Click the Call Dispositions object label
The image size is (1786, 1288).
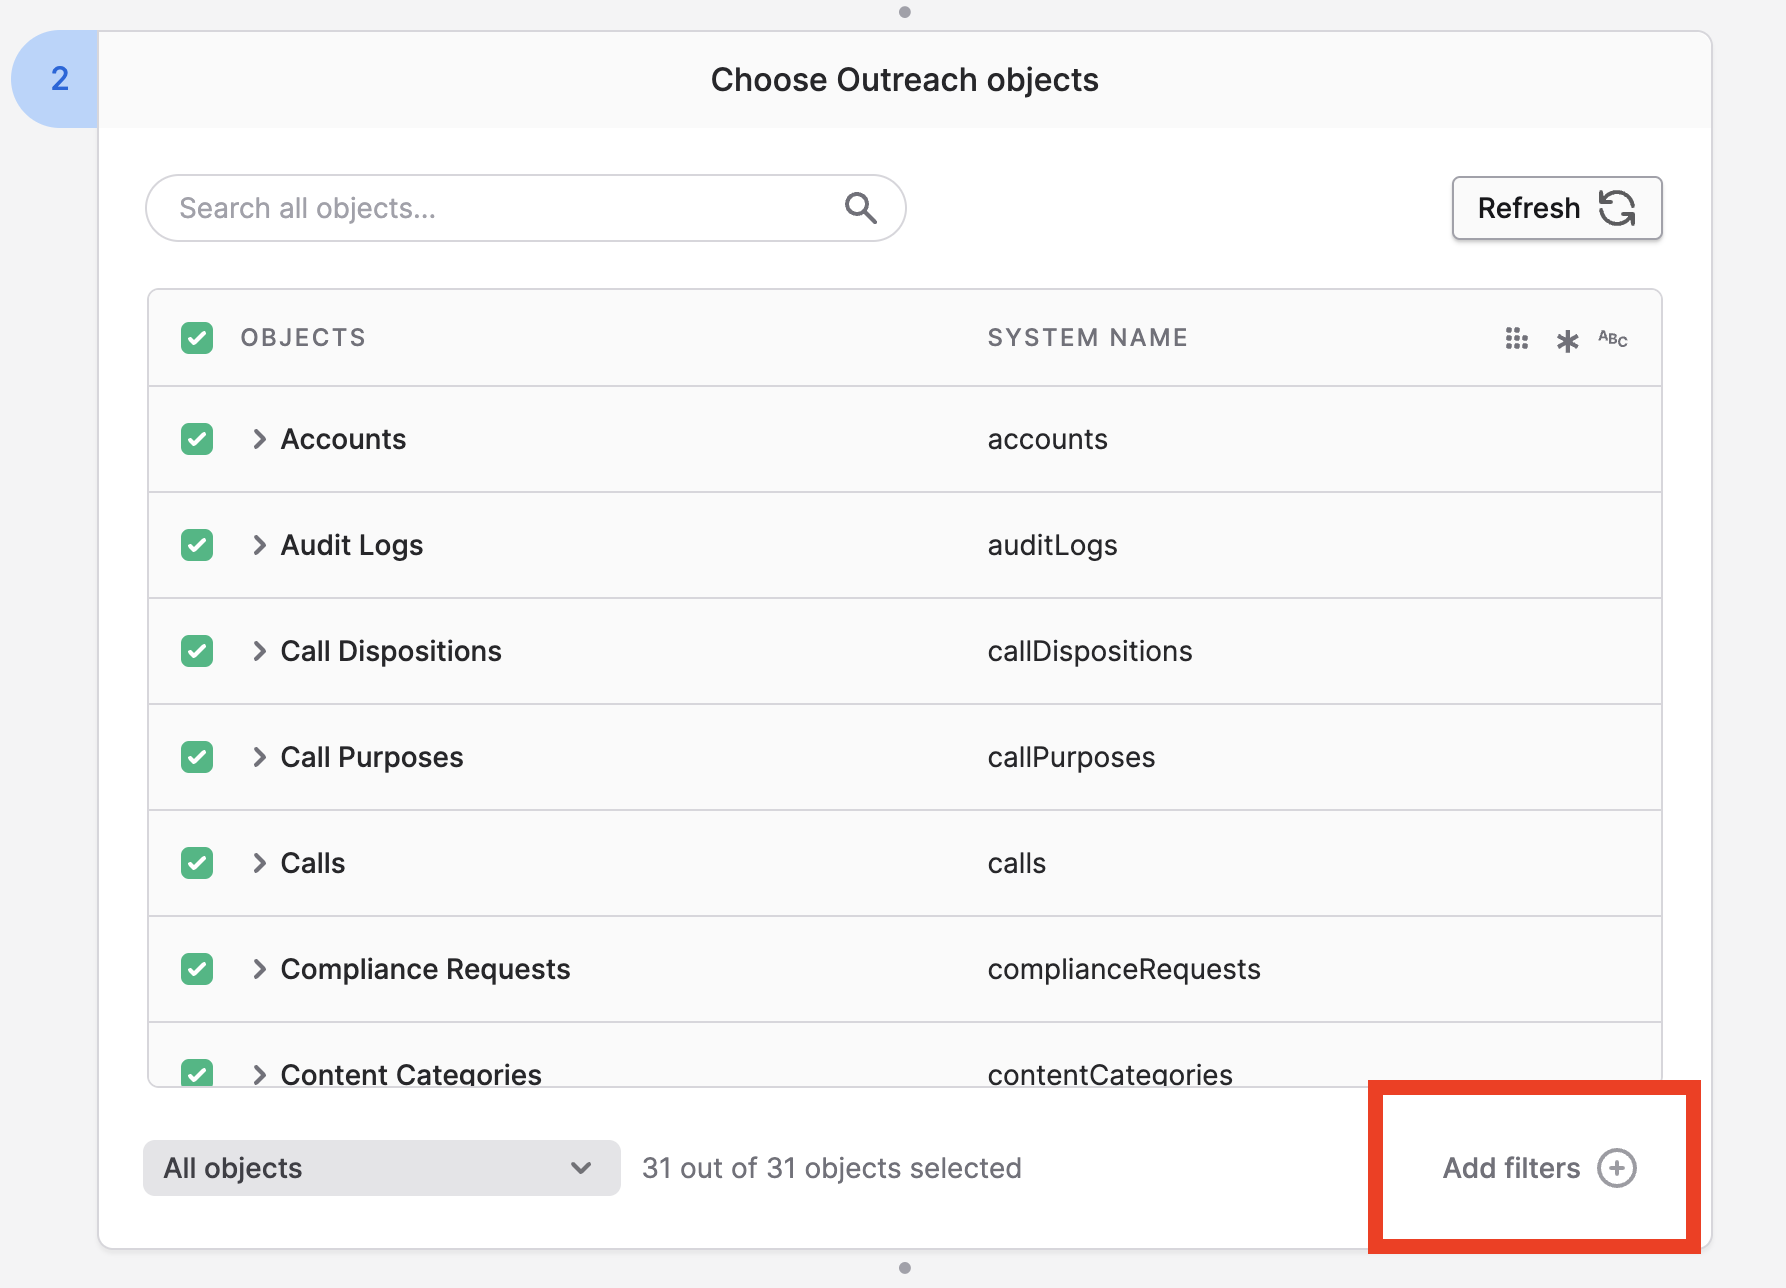391,651
